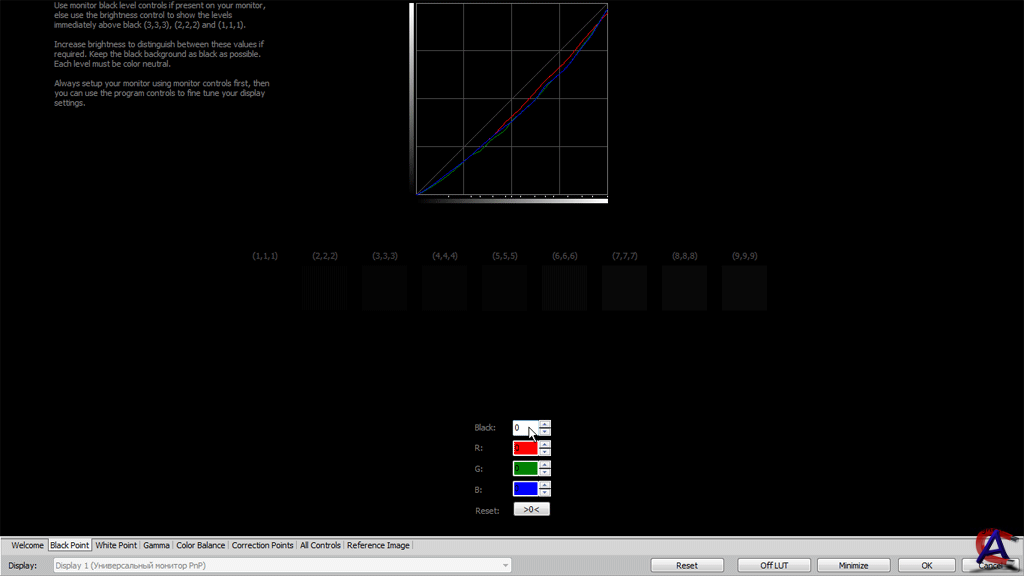Focus the Black value input field
Image resolution: width=1024 pixels, height=576 pixels.
(522, 428)
